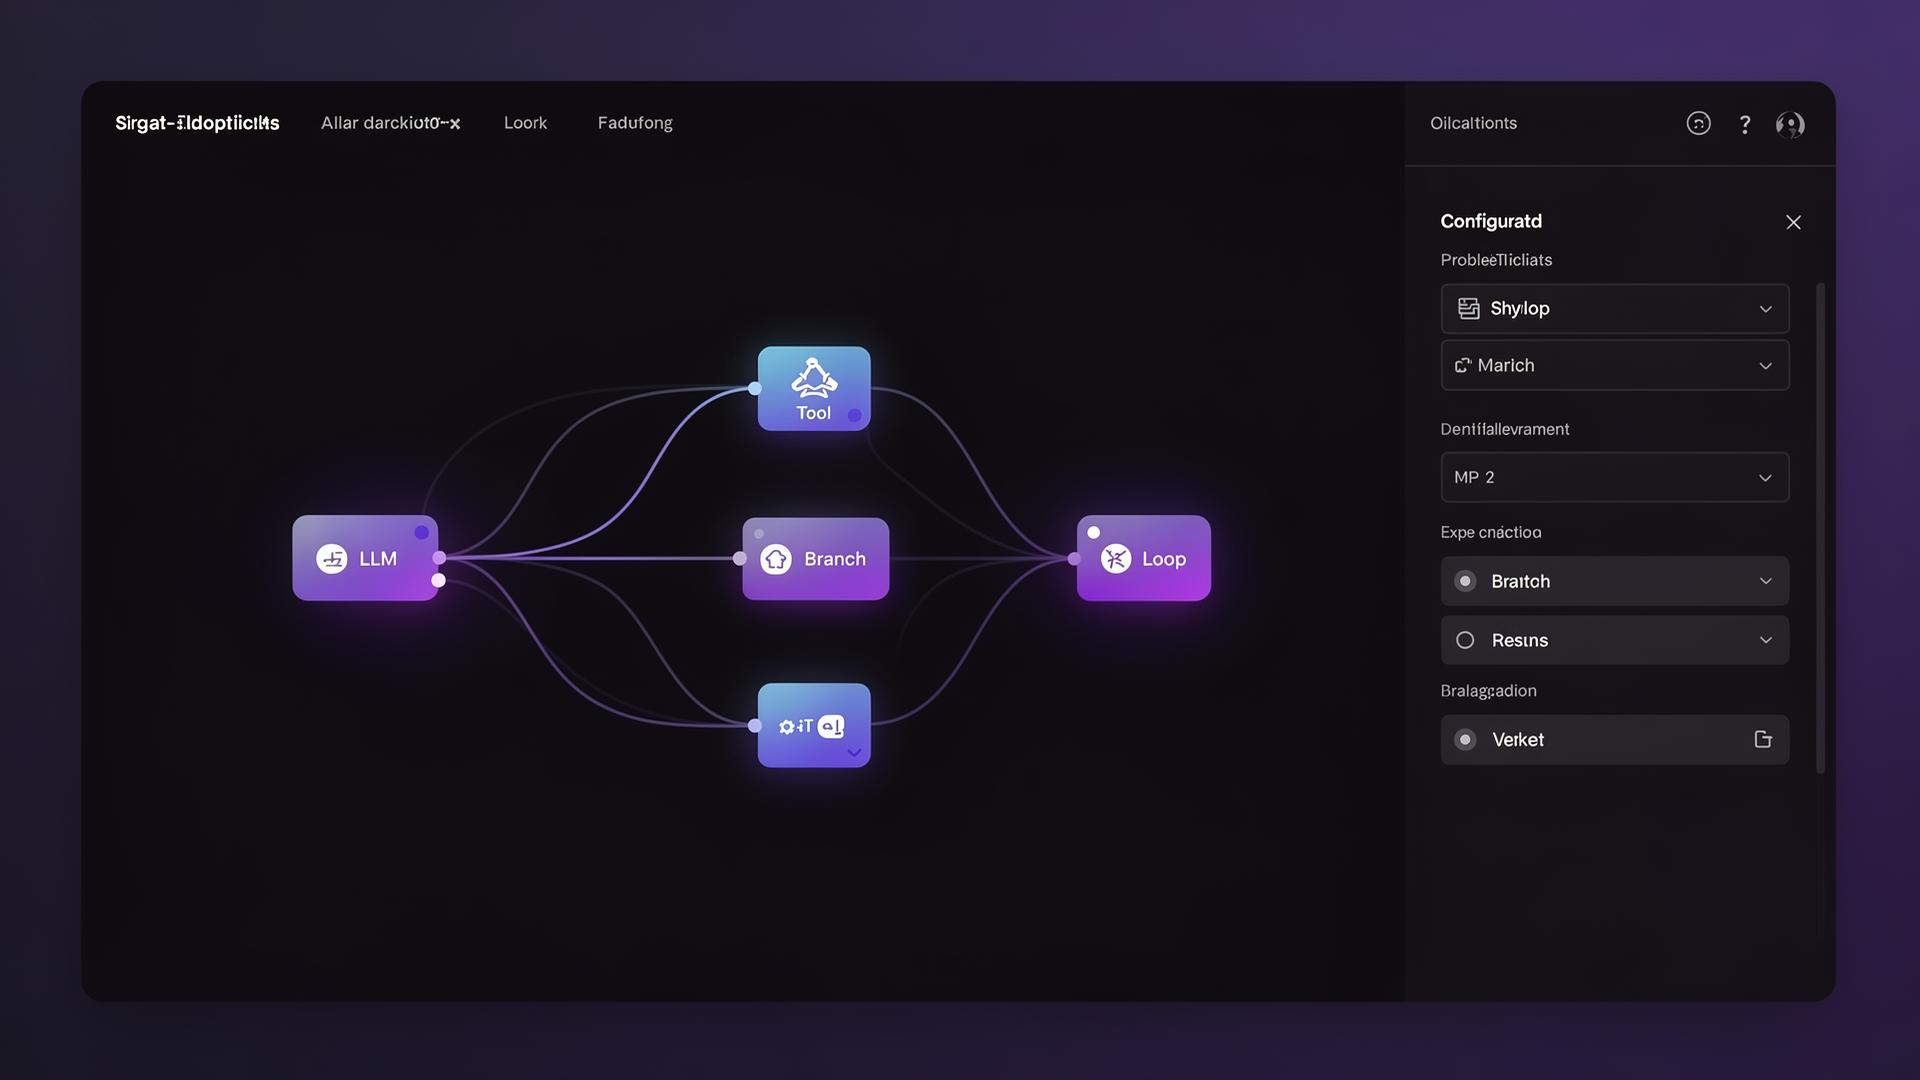Close the Configuratd panel
The width and height of the screenshot is (1920, 1080).
click(x=1793, y=222)
